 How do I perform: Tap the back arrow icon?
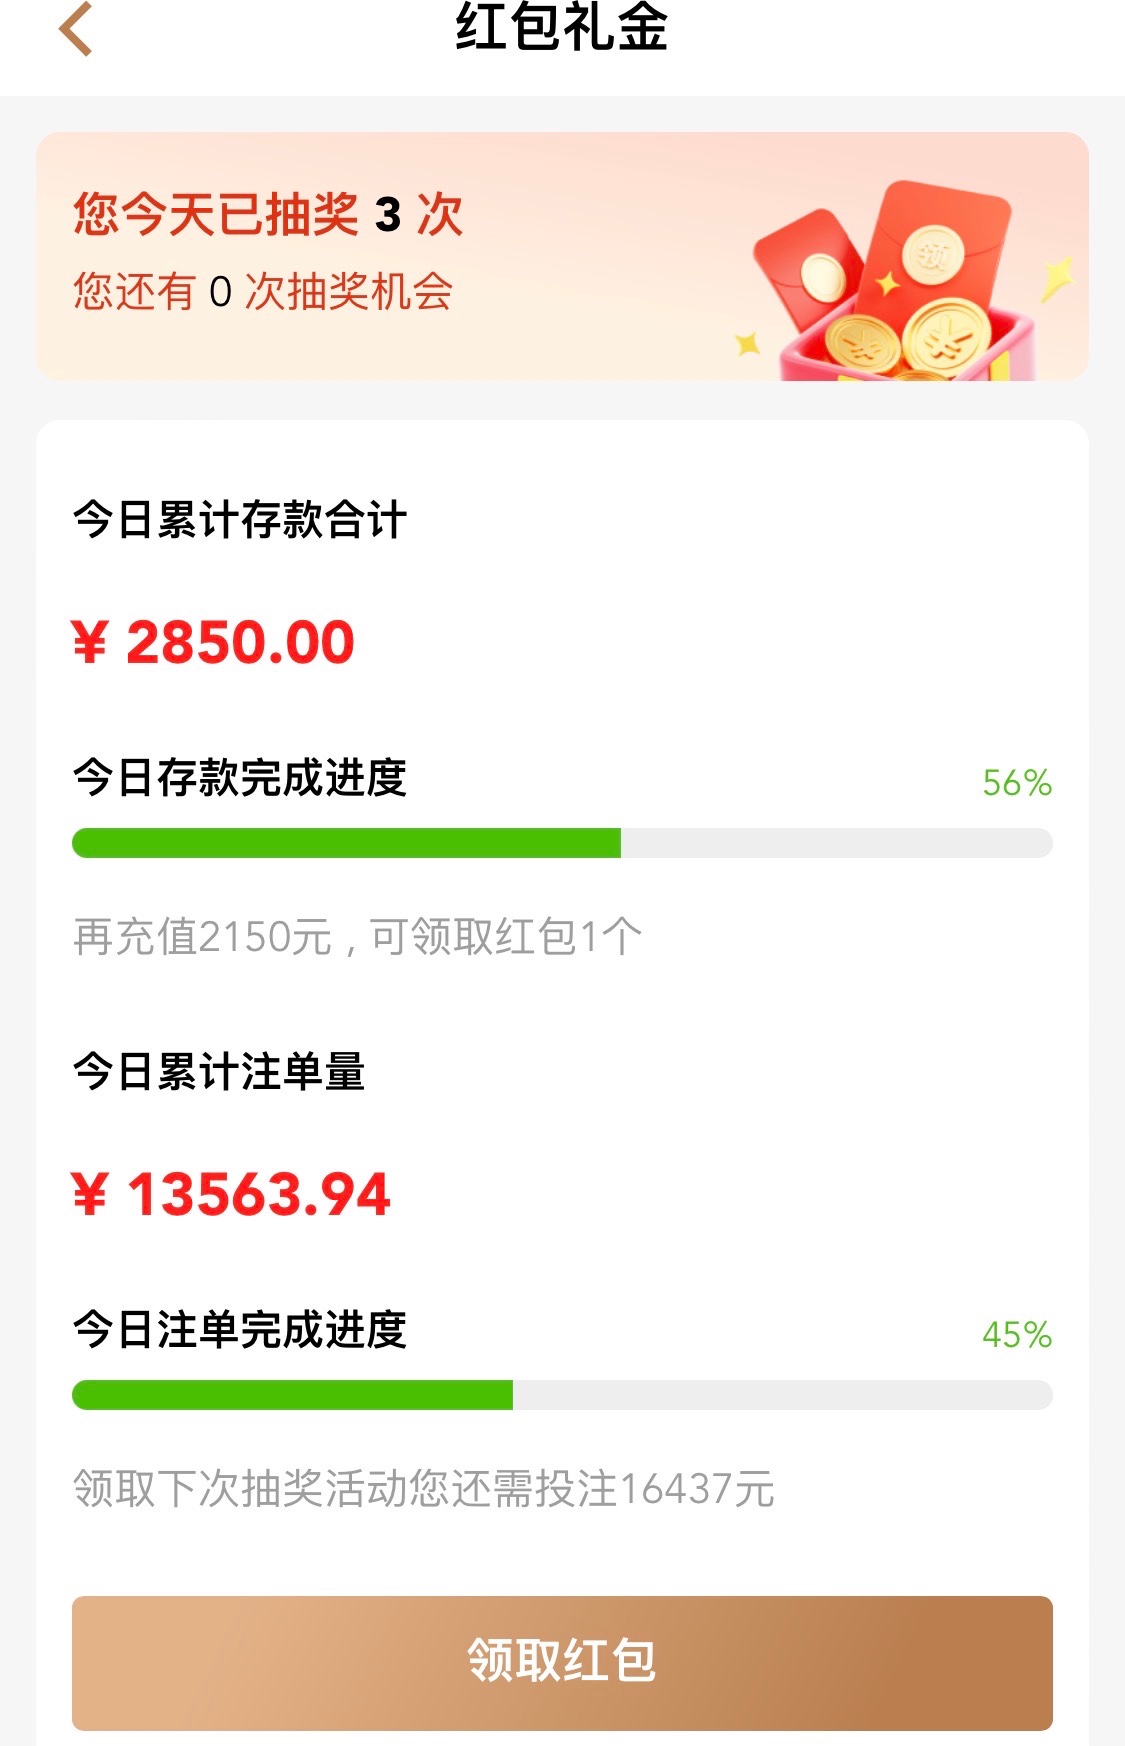click(76, 28)
